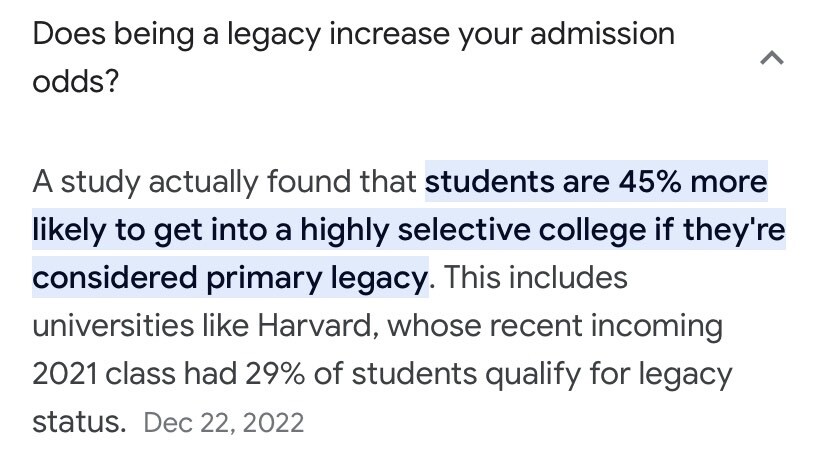Click the phrase "A study actually found that"
This screenshot has height=456, width=828.
(224, 182)
